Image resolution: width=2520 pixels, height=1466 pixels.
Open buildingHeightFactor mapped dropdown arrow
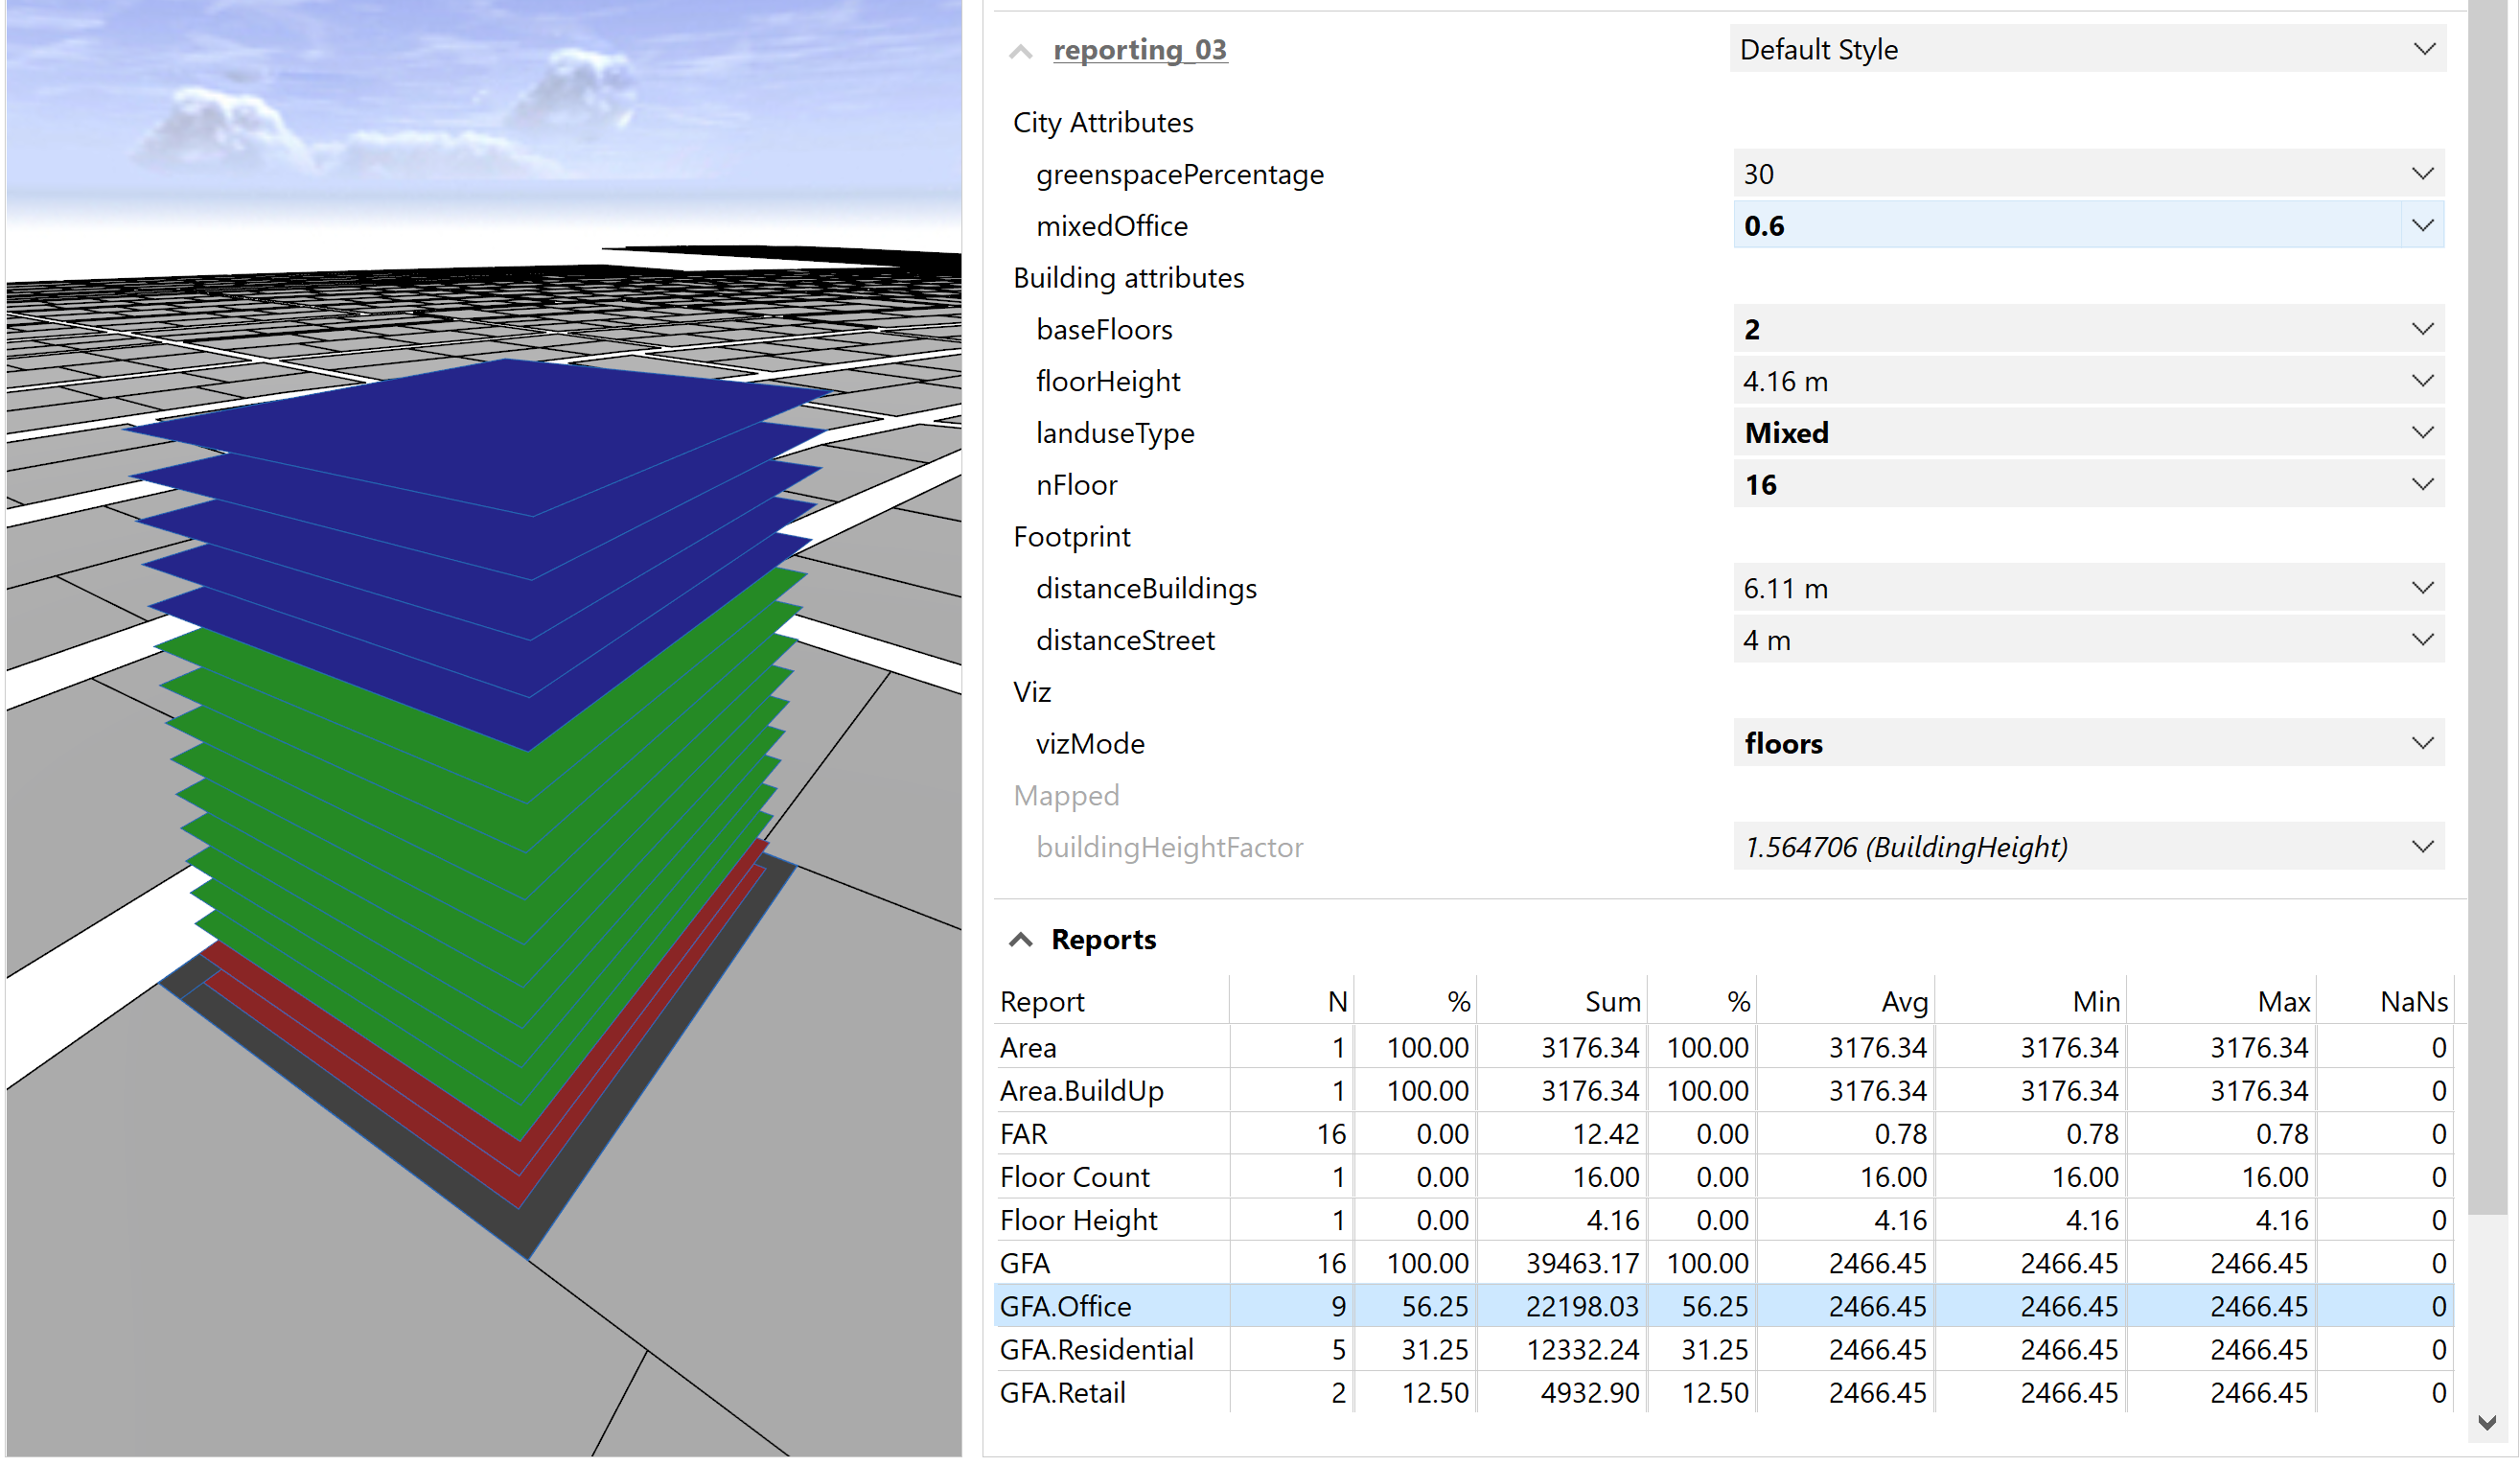coord(2422,847)
